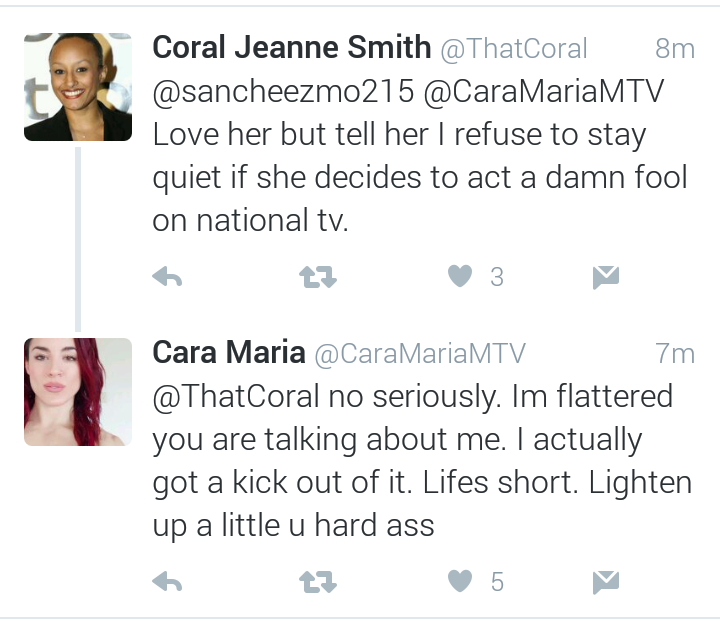The image size is (720, 641).
Task: Retweet Cara Maria's tweet
Action: (x=318, y=582)
